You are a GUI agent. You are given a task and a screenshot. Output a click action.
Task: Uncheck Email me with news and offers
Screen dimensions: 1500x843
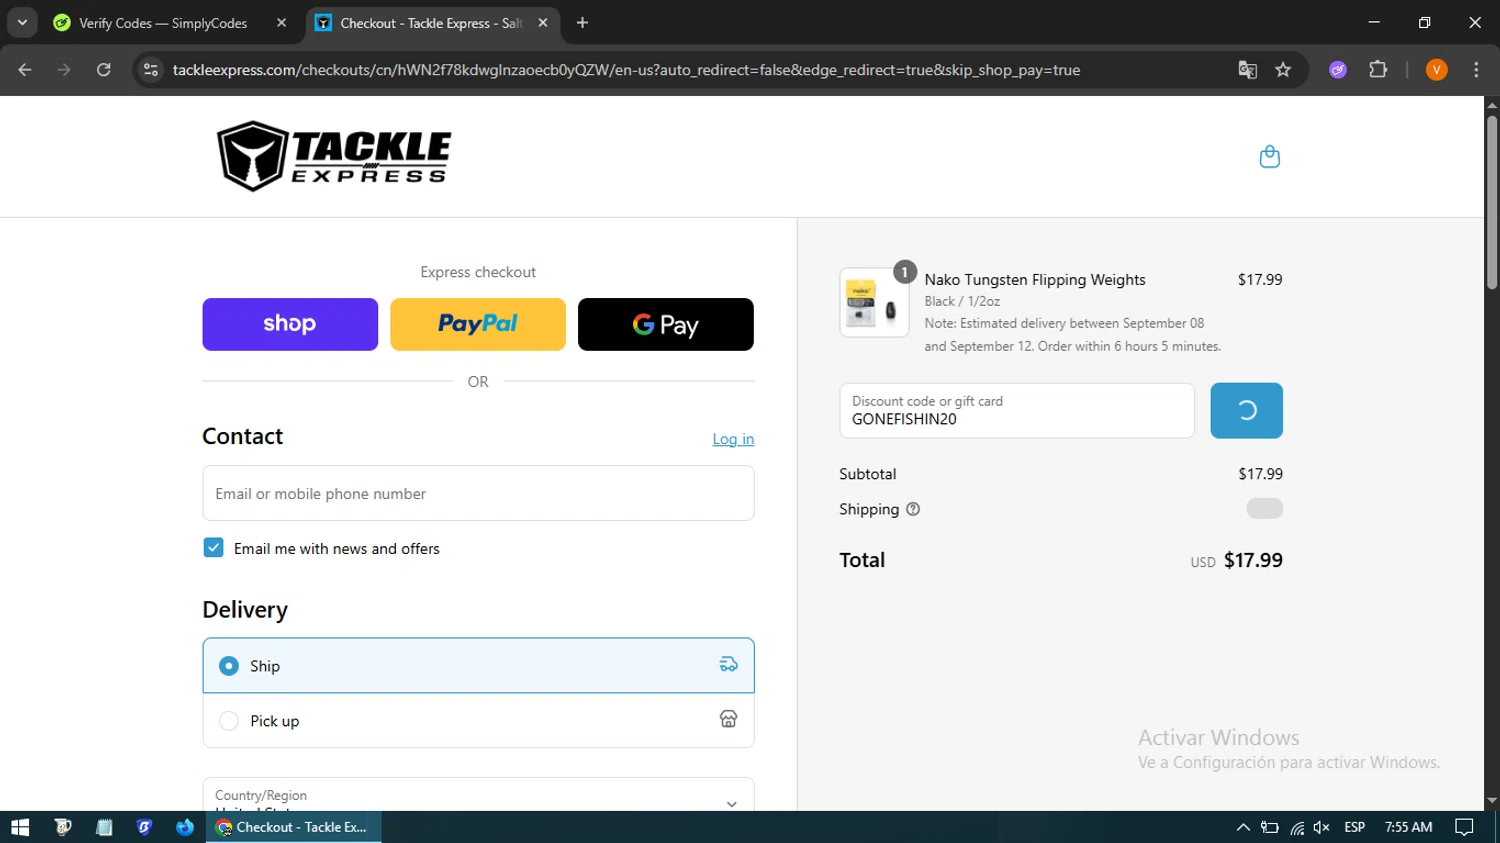pos(213,548)
